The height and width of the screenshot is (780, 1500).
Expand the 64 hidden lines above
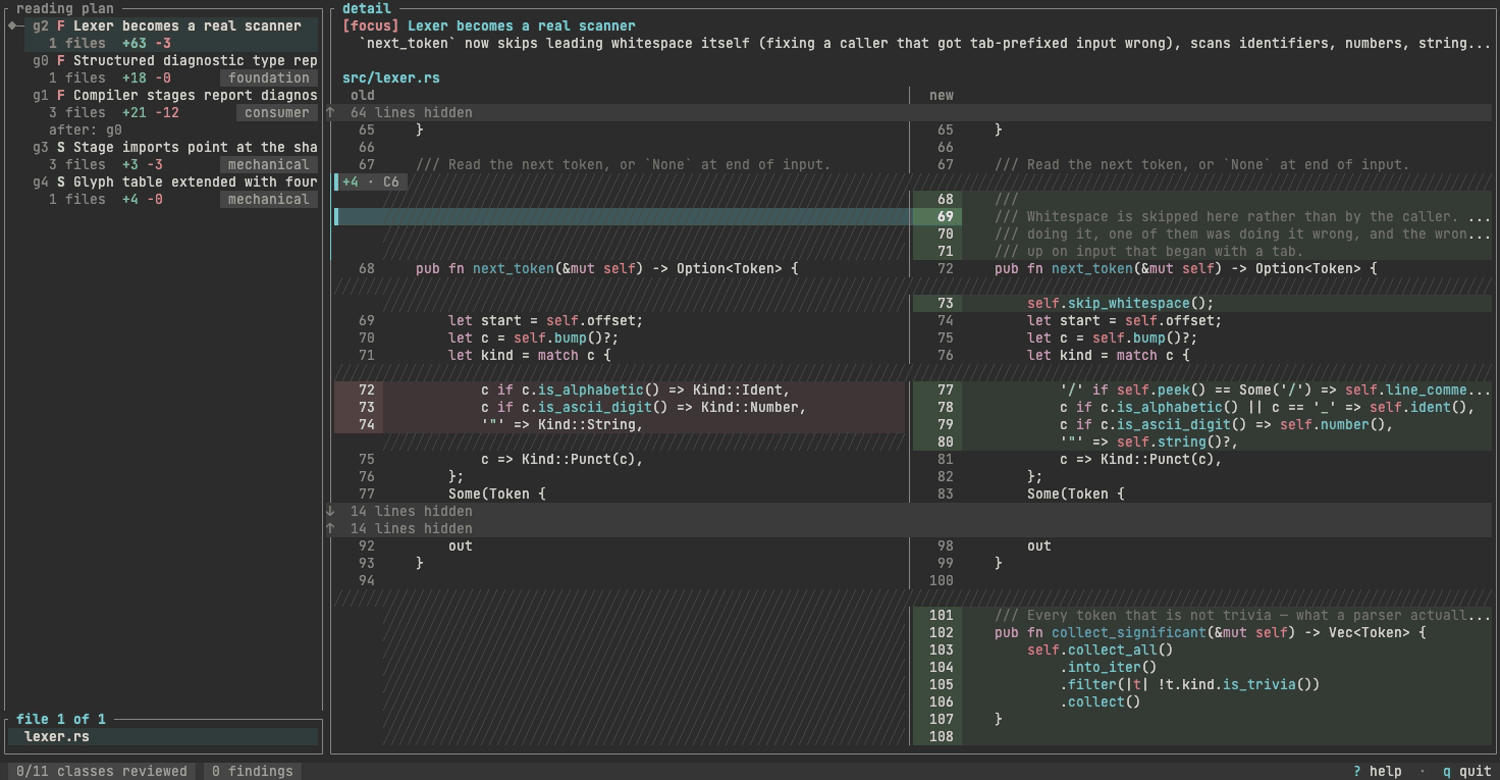coord(910,113)
